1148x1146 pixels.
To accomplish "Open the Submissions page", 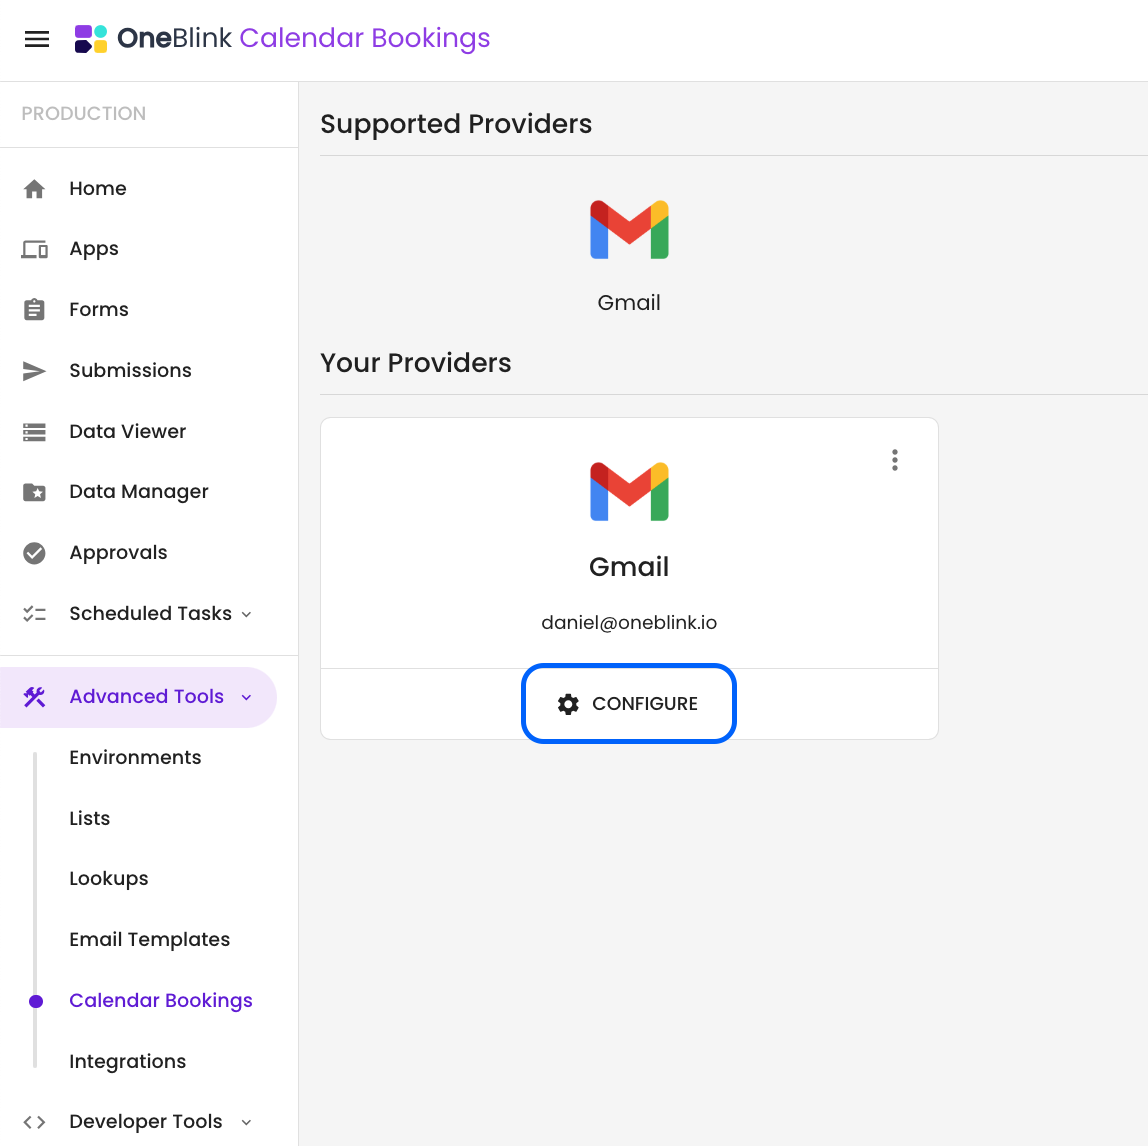I will [130, 371].
